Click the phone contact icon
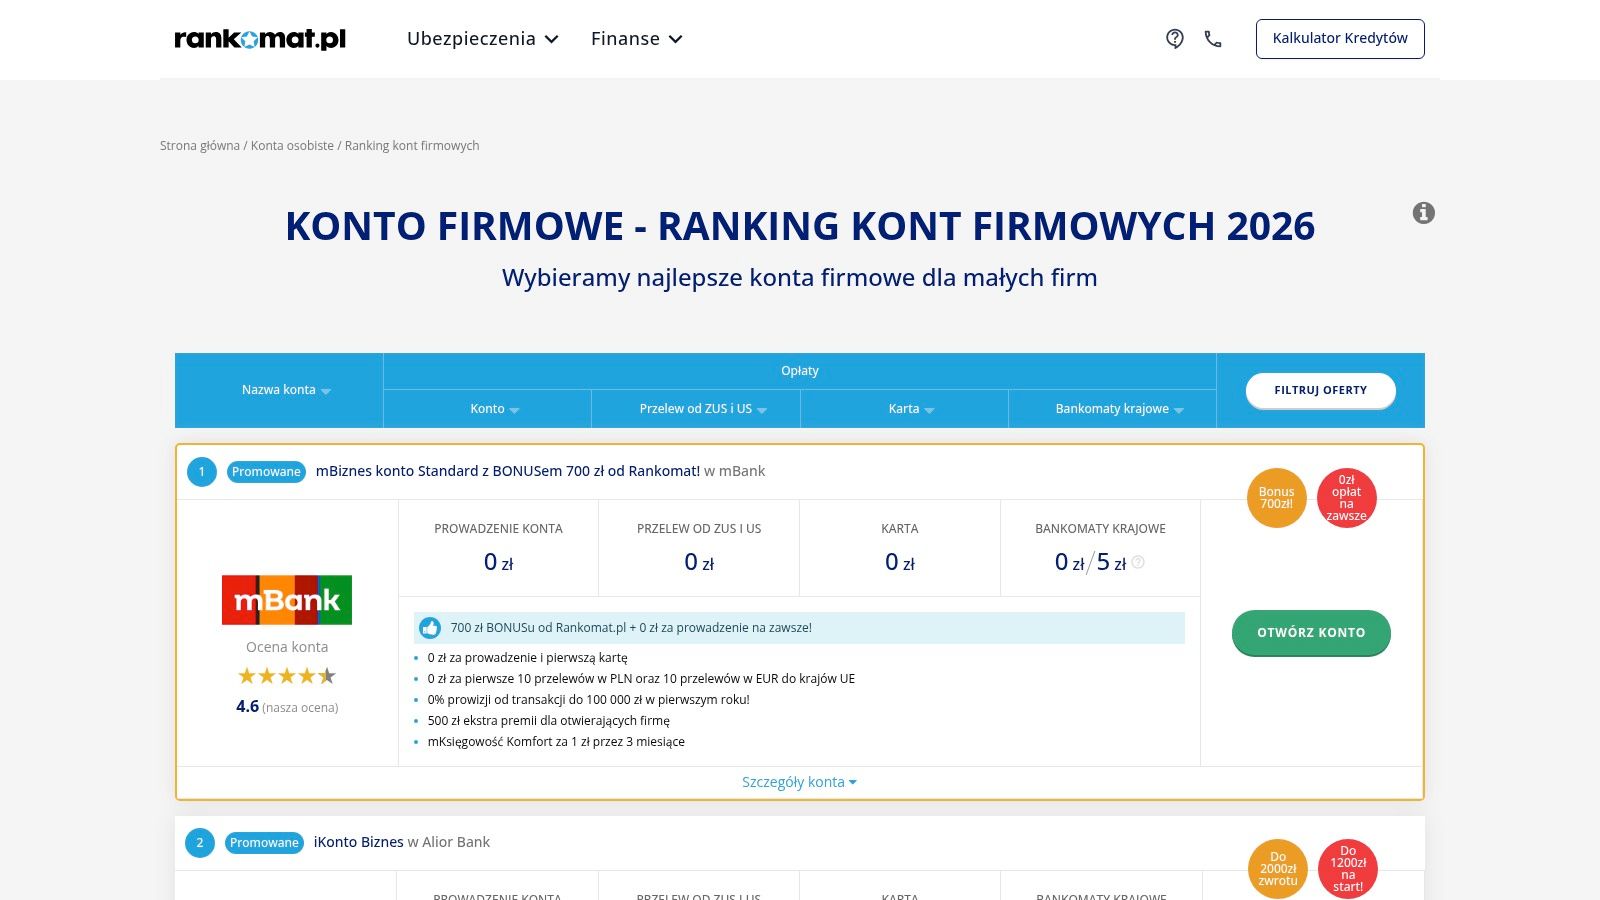Viewport: 1600px width, 900px height. pyautogui.click(x=1213, y=39)
